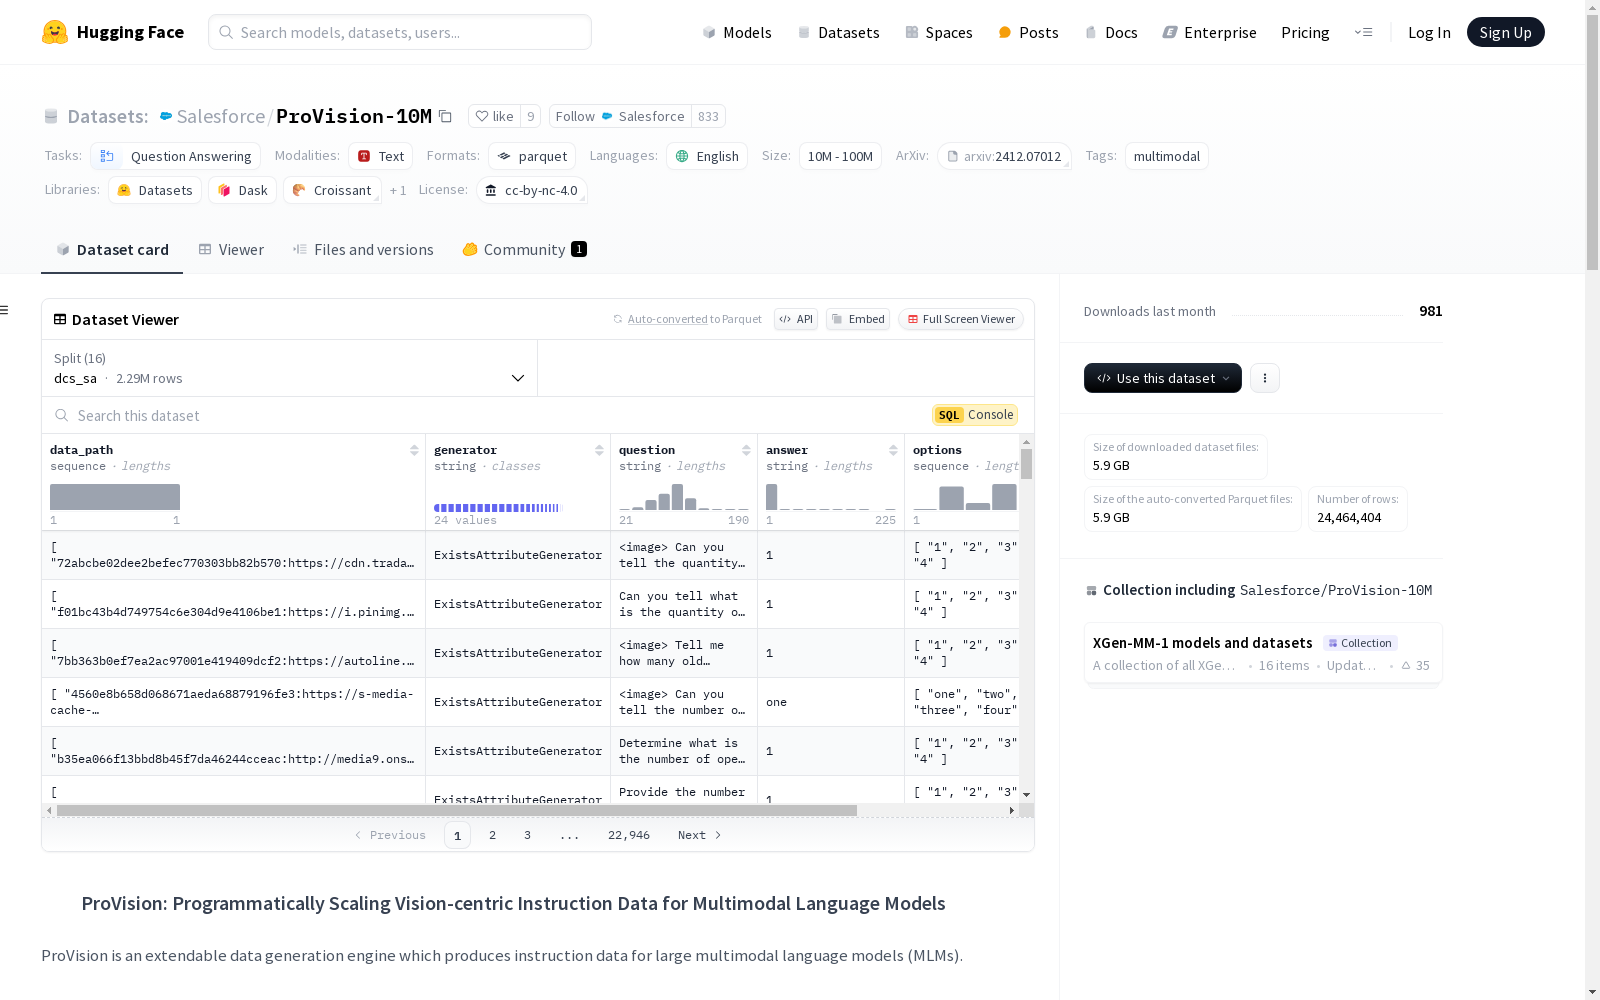Expand the Split dcs_sa dropdown

pyautogui.click(x=290, y=368)
